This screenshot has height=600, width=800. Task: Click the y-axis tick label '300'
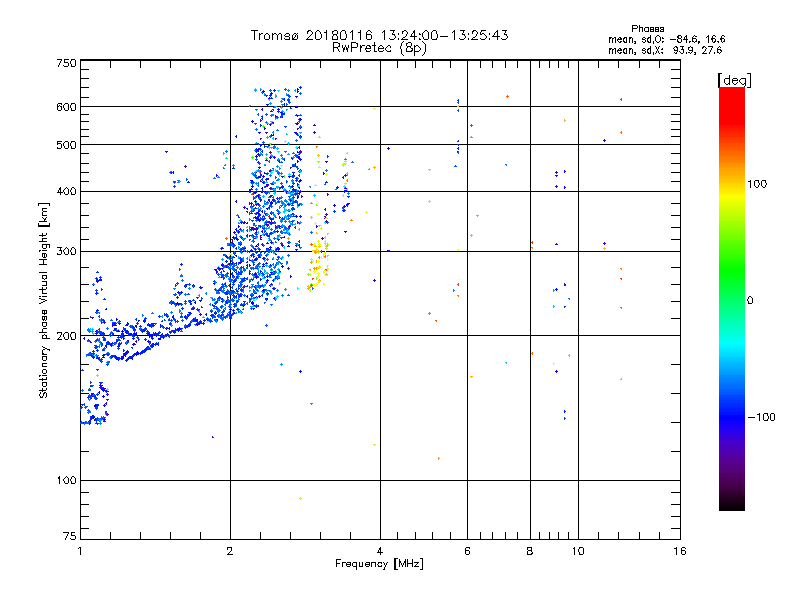(66, 252)
